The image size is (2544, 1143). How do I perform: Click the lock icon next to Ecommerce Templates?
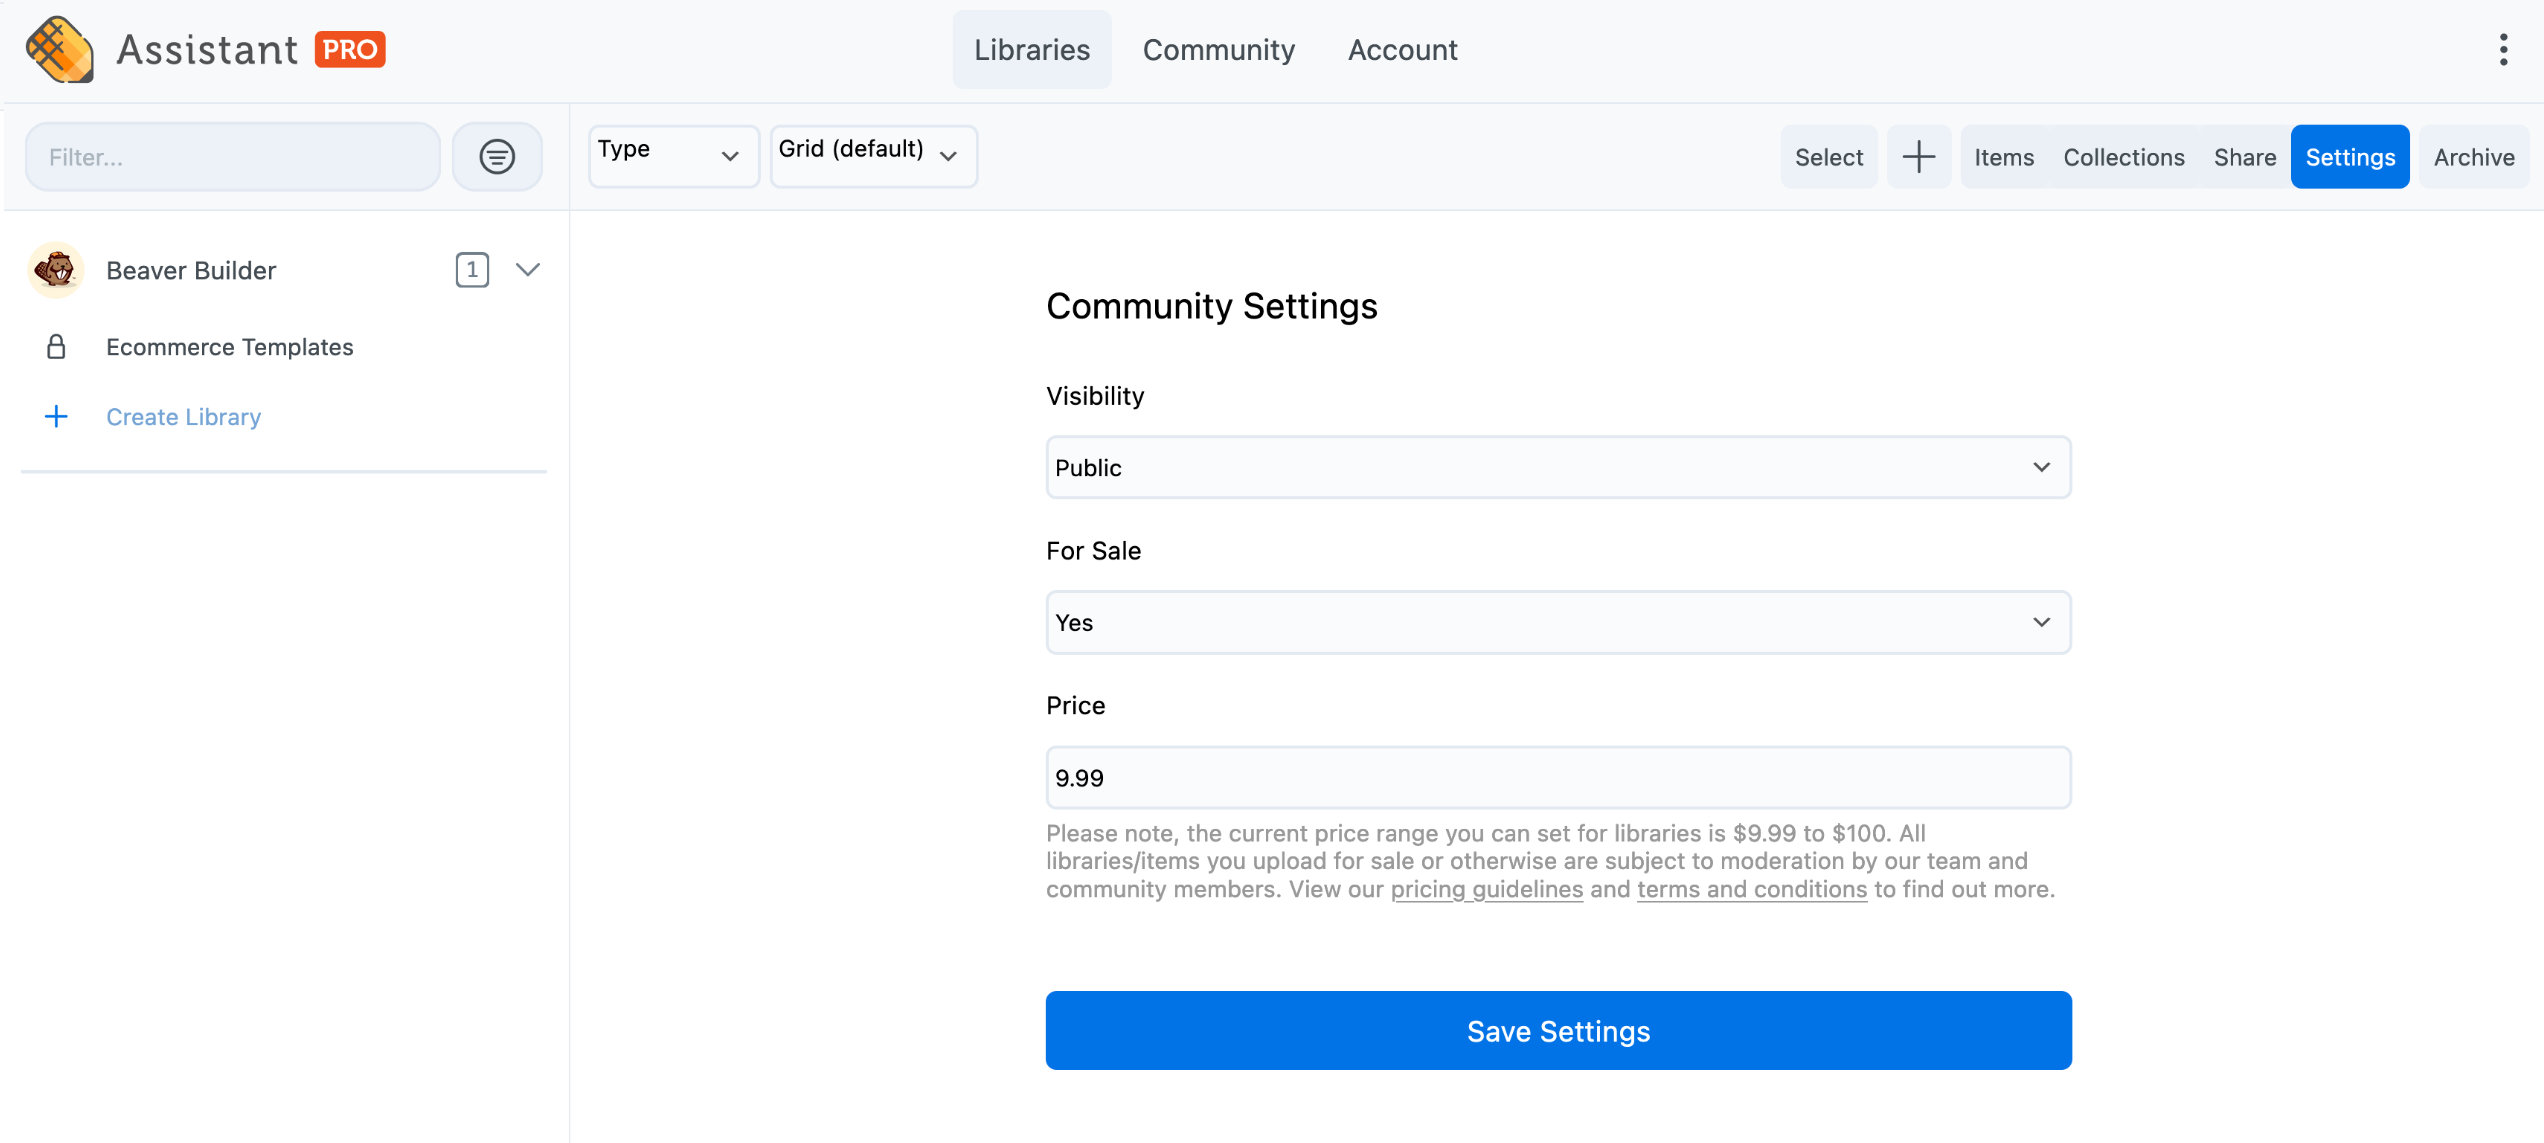(55, 347)
